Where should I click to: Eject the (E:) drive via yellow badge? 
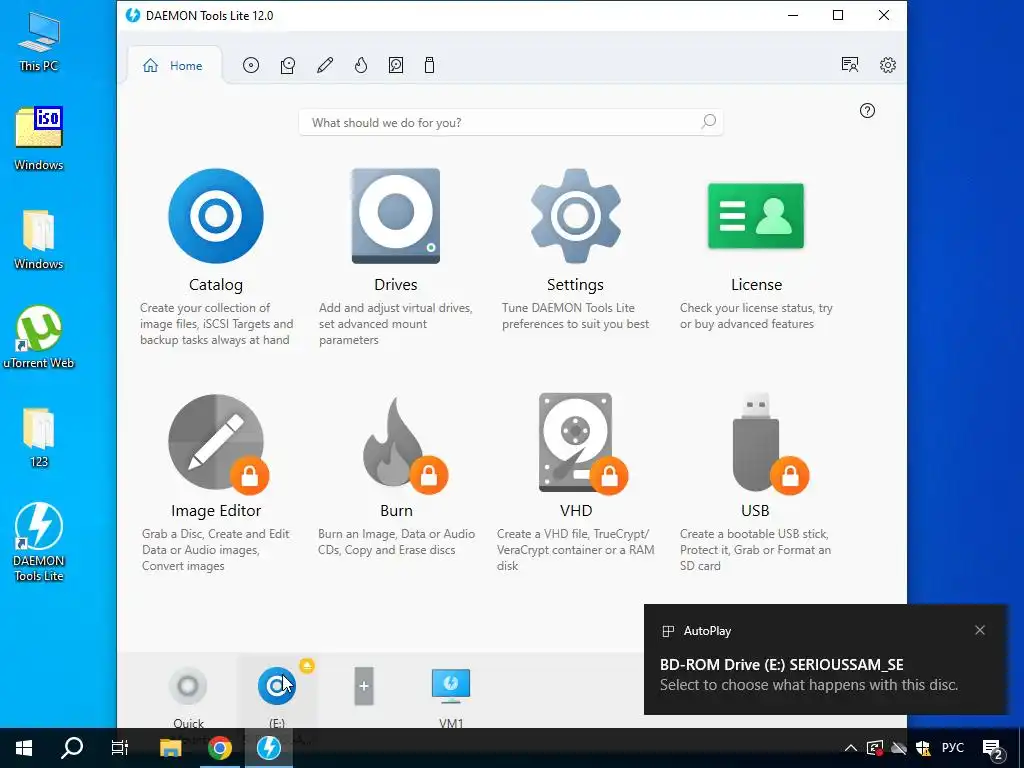tap(307, 665)
